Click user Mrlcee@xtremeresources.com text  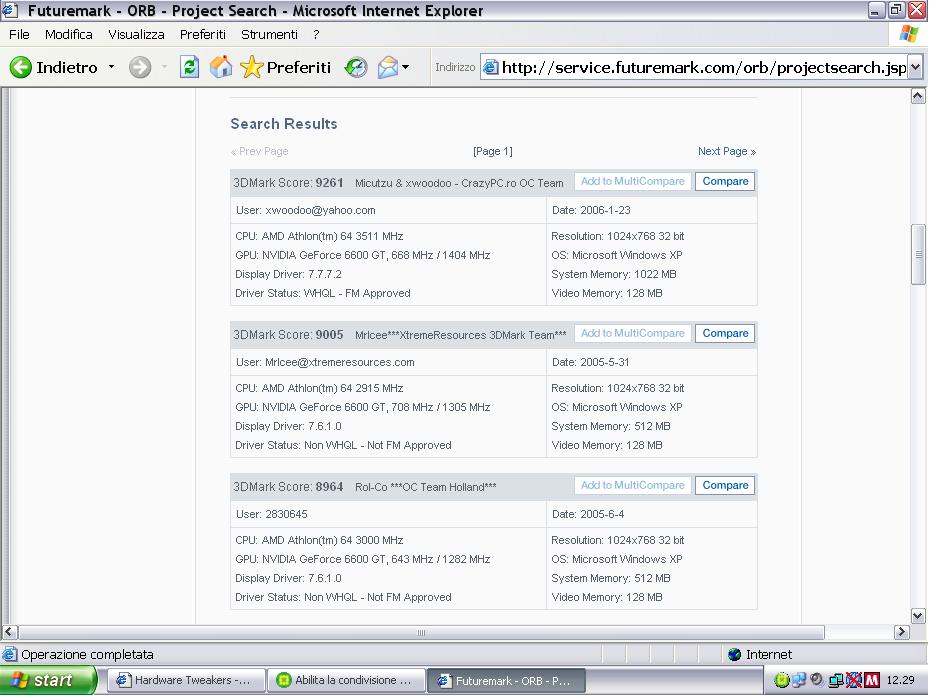[x=325, y=362]
